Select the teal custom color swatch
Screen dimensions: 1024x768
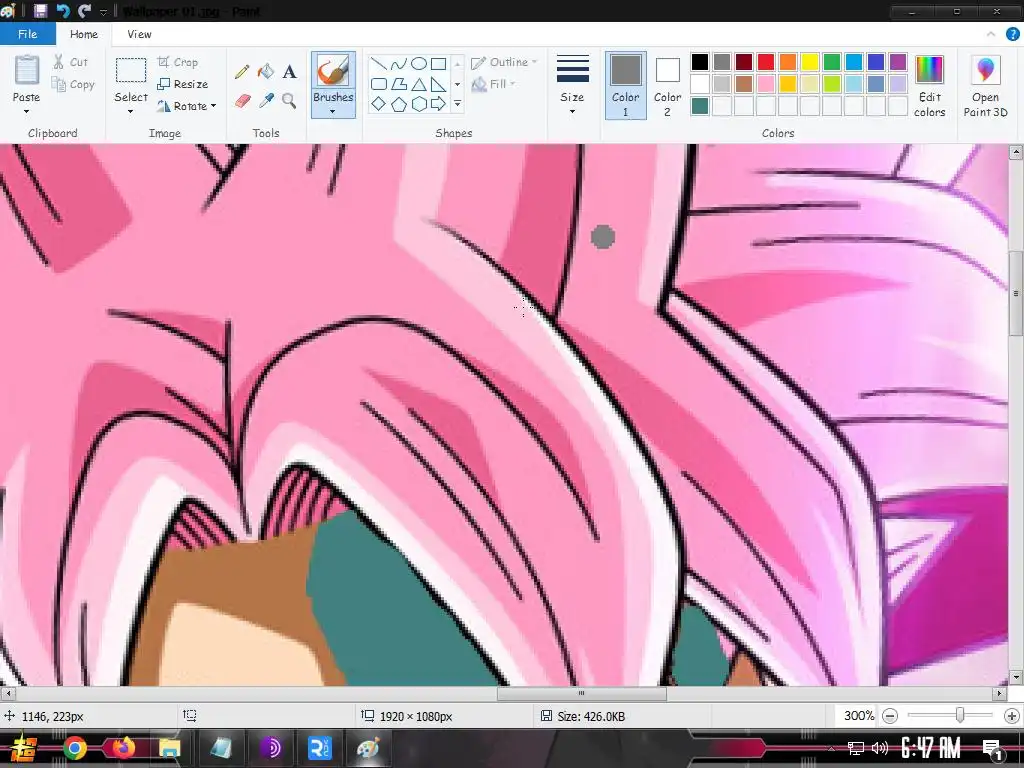click(x=699, y=106)
